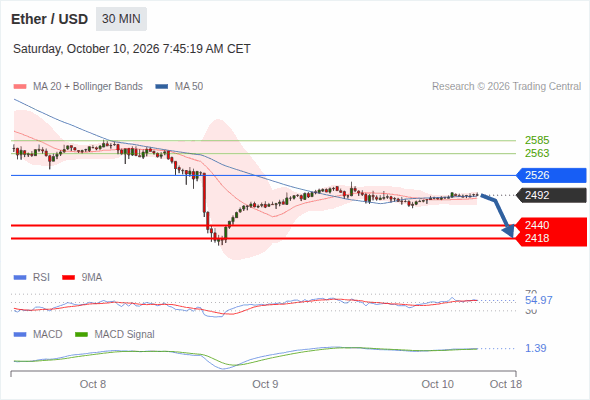Click the Oct 9 axis marker

click(x=265, y=384)
